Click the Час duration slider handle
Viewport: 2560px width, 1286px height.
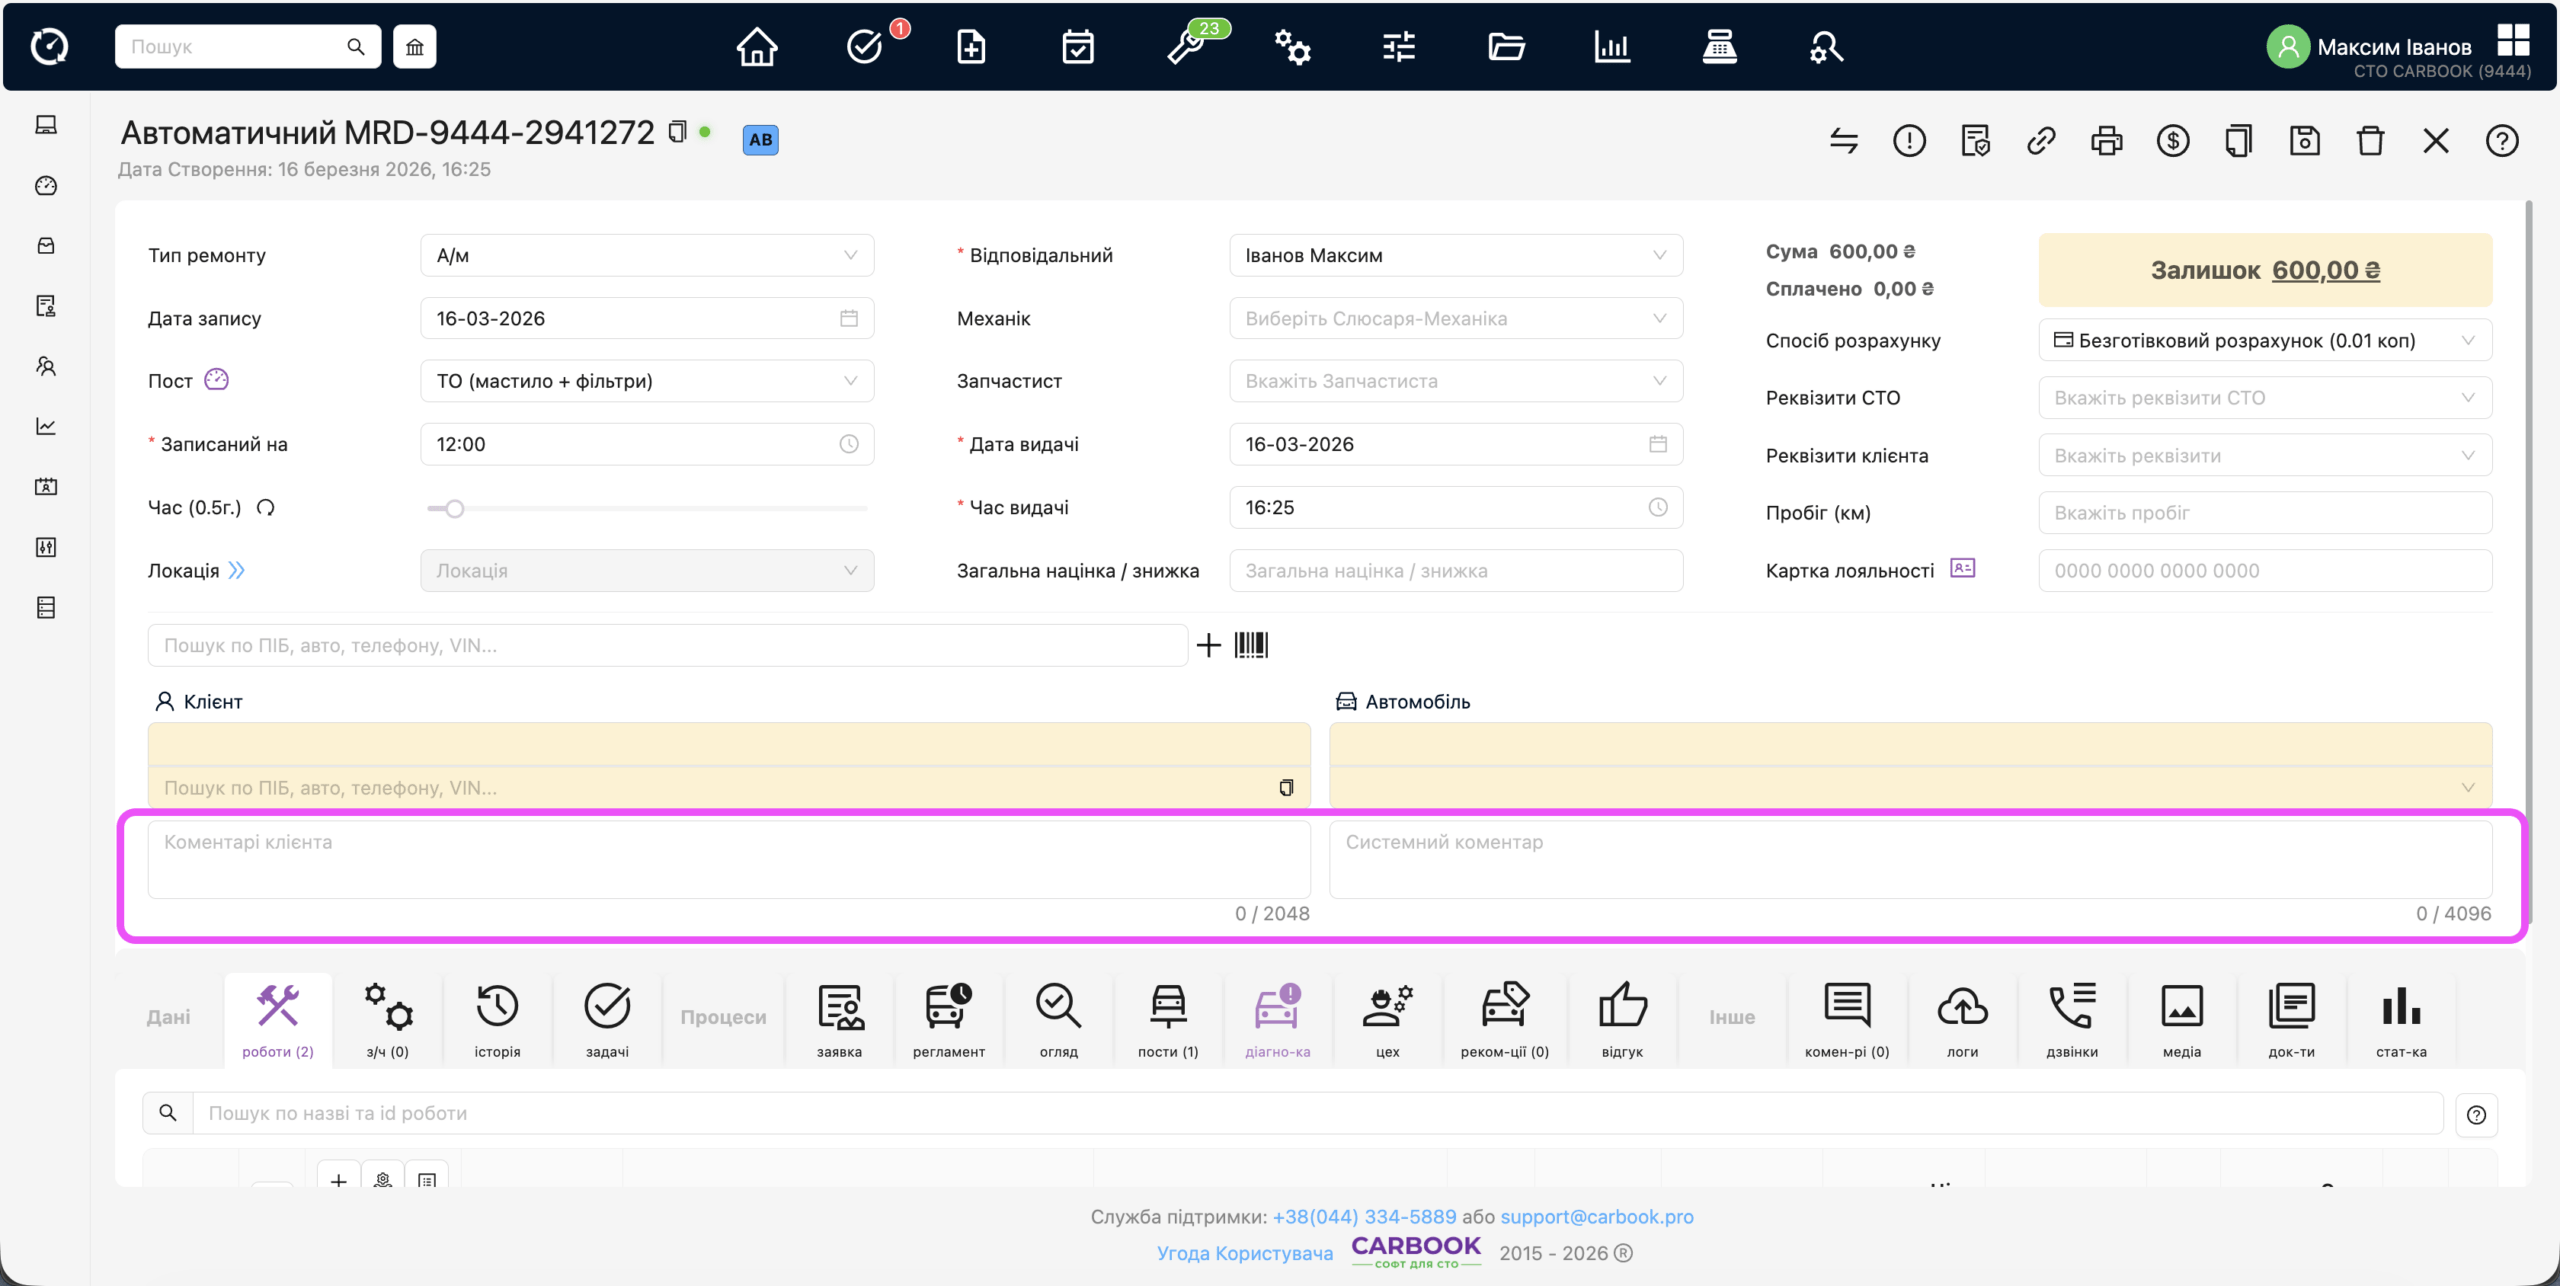(455, 509)
